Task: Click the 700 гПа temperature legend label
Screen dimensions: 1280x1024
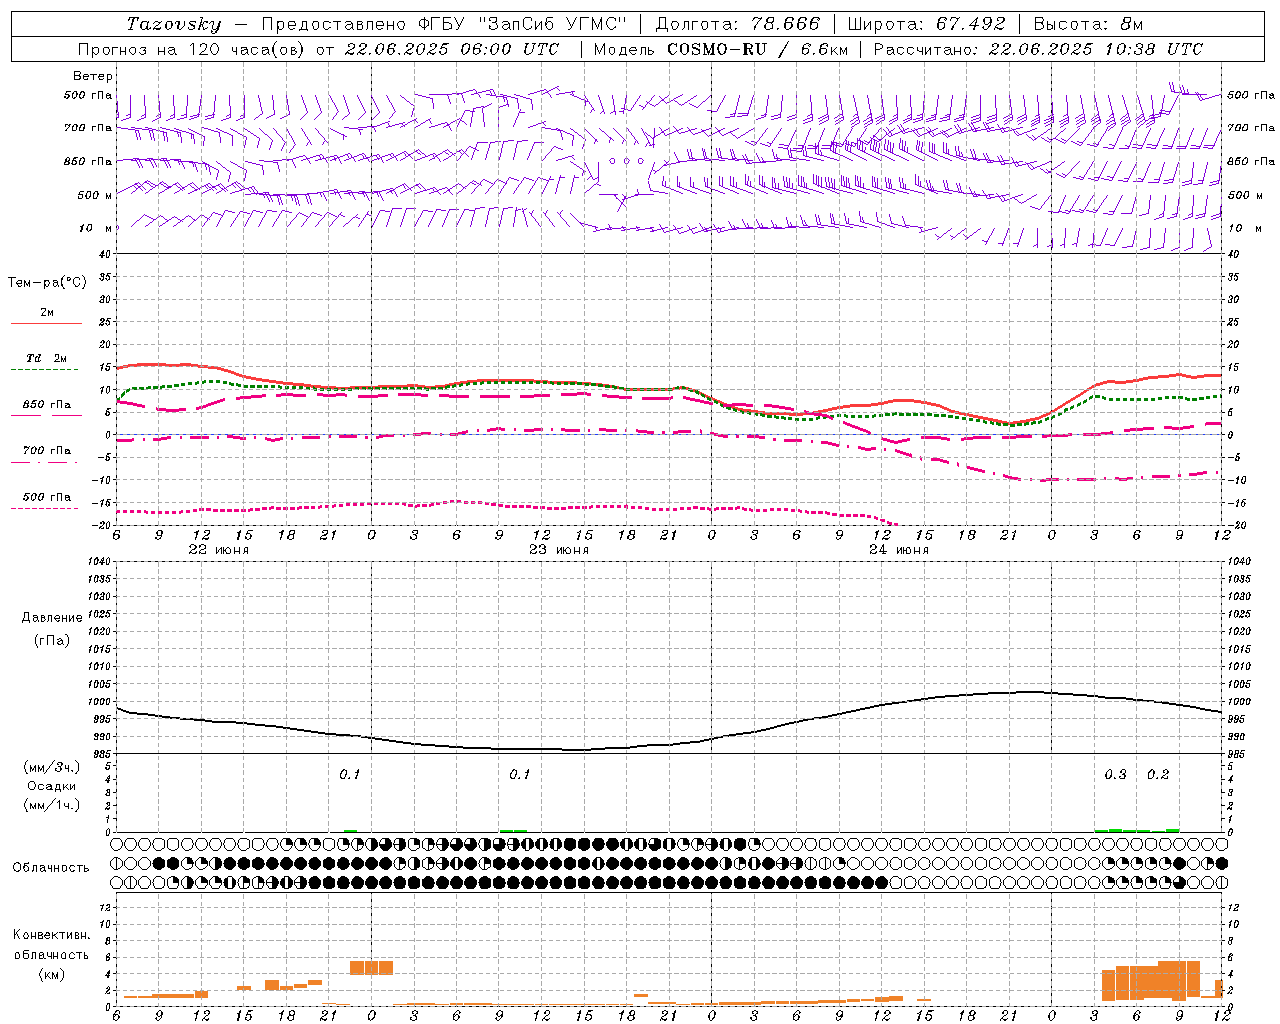Action: coord(47,450)
